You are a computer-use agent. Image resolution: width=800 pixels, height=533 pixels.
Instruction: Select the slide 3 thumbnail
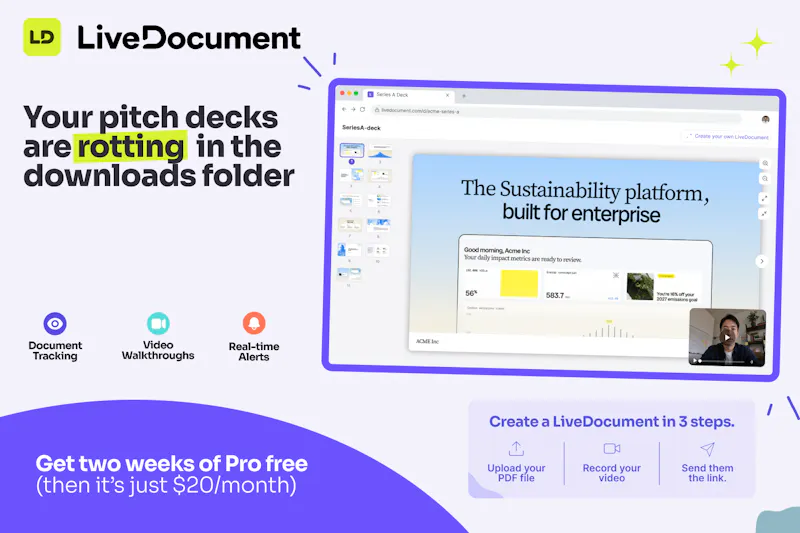tap(351, 175)
